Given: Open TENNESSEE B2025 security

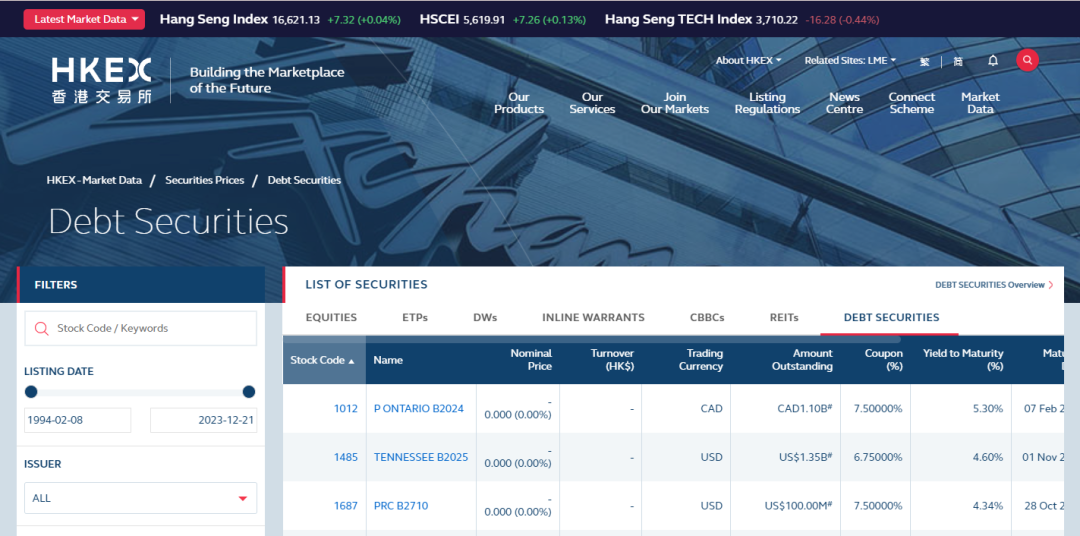Looking at the screenshot, I should coord(421,457).
